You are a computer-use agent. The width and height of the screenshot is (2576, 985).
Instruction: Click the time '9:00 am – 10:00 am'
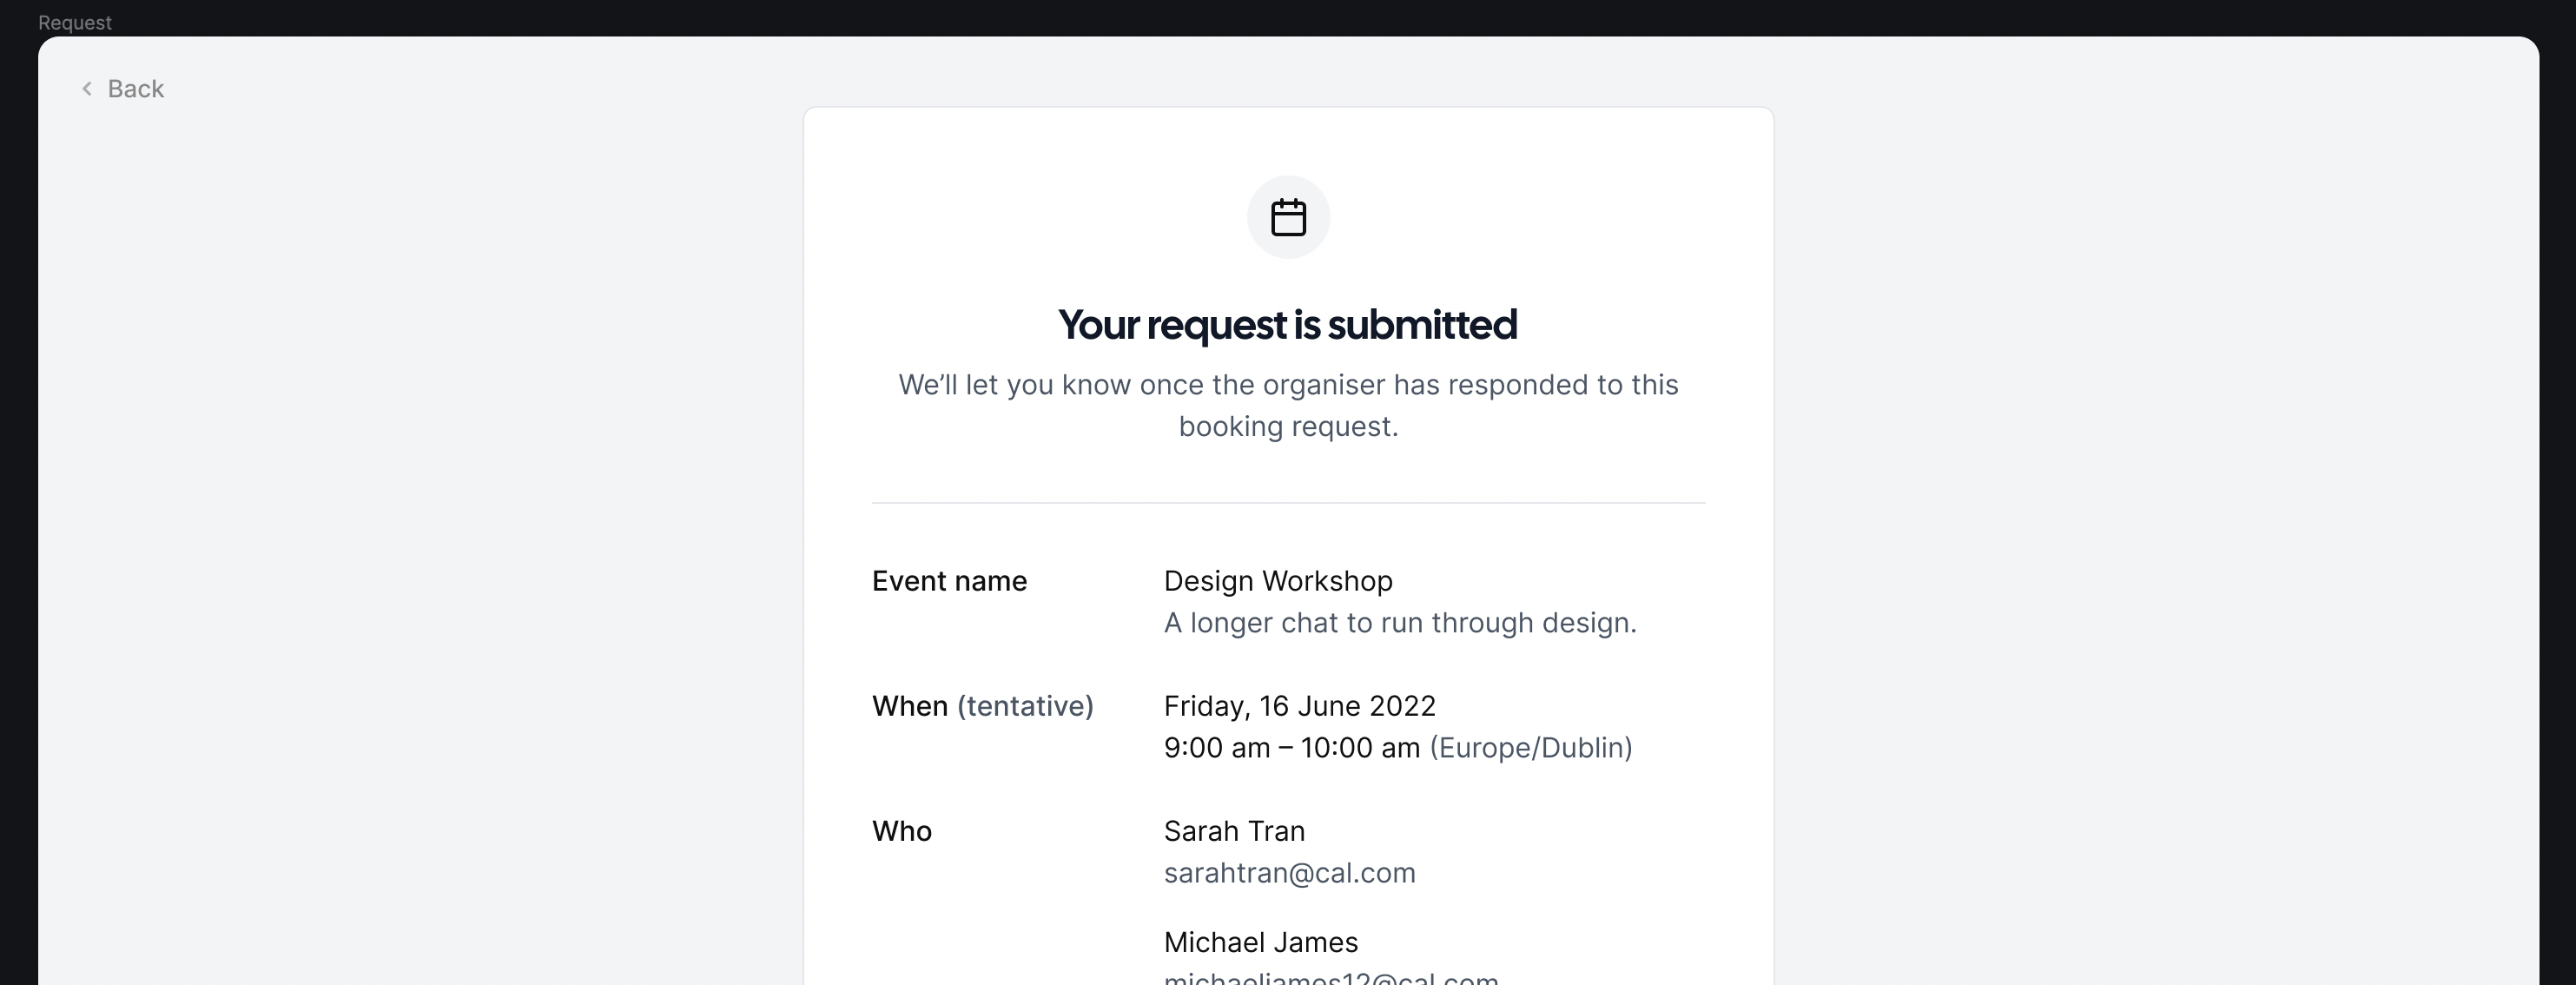click(x=1292, y=748)
